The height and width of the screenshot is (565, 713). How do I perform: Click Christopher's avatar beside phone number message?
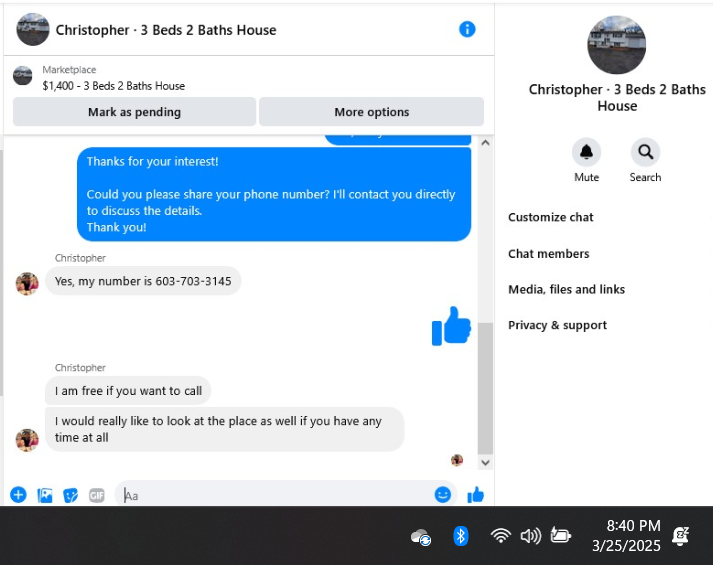click(x=27, y=284)
